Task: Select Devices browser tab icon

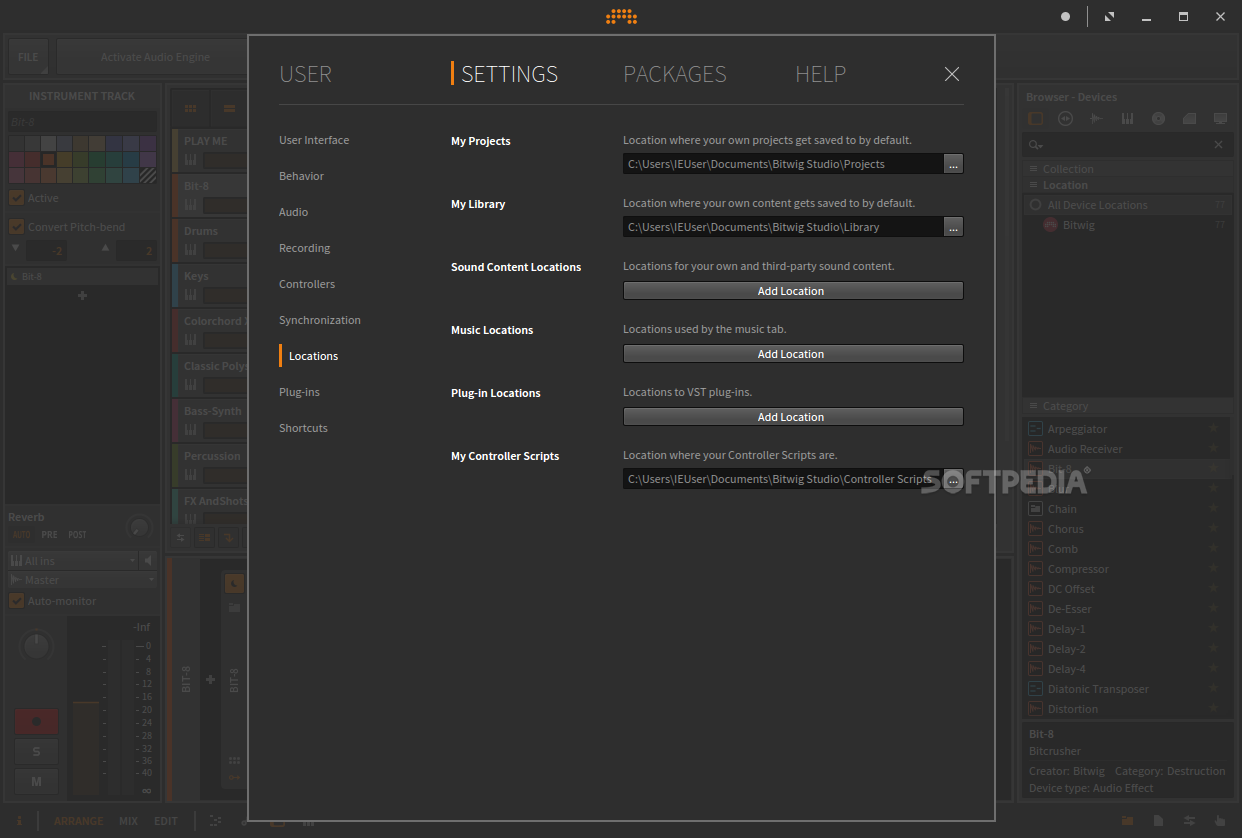Action: click(x=1035, y=118)
